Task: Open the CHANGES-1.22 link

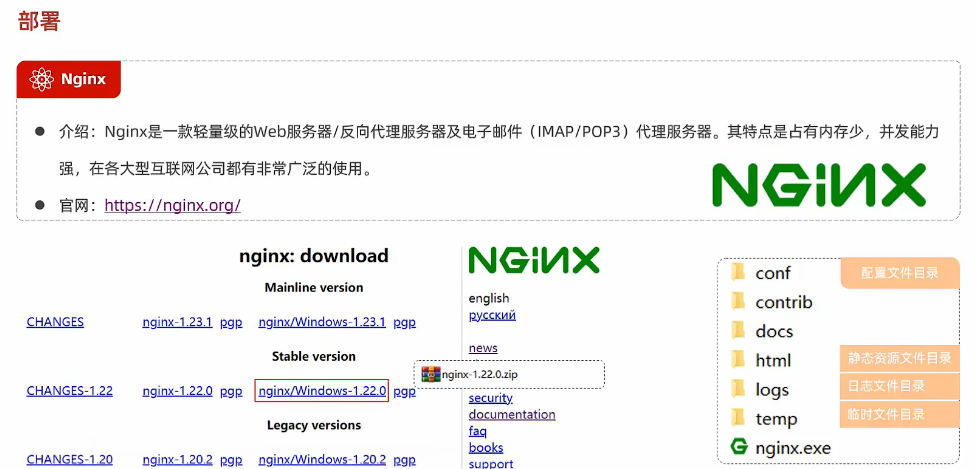Action: tap(70, 391)
